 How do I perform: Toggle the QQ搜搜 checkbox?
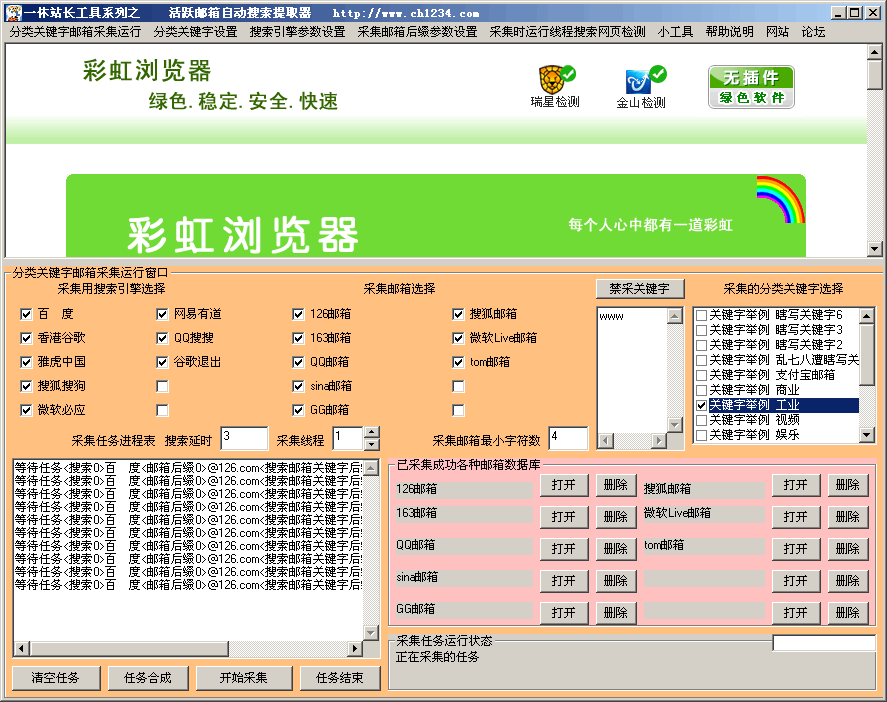coord(162,338)
